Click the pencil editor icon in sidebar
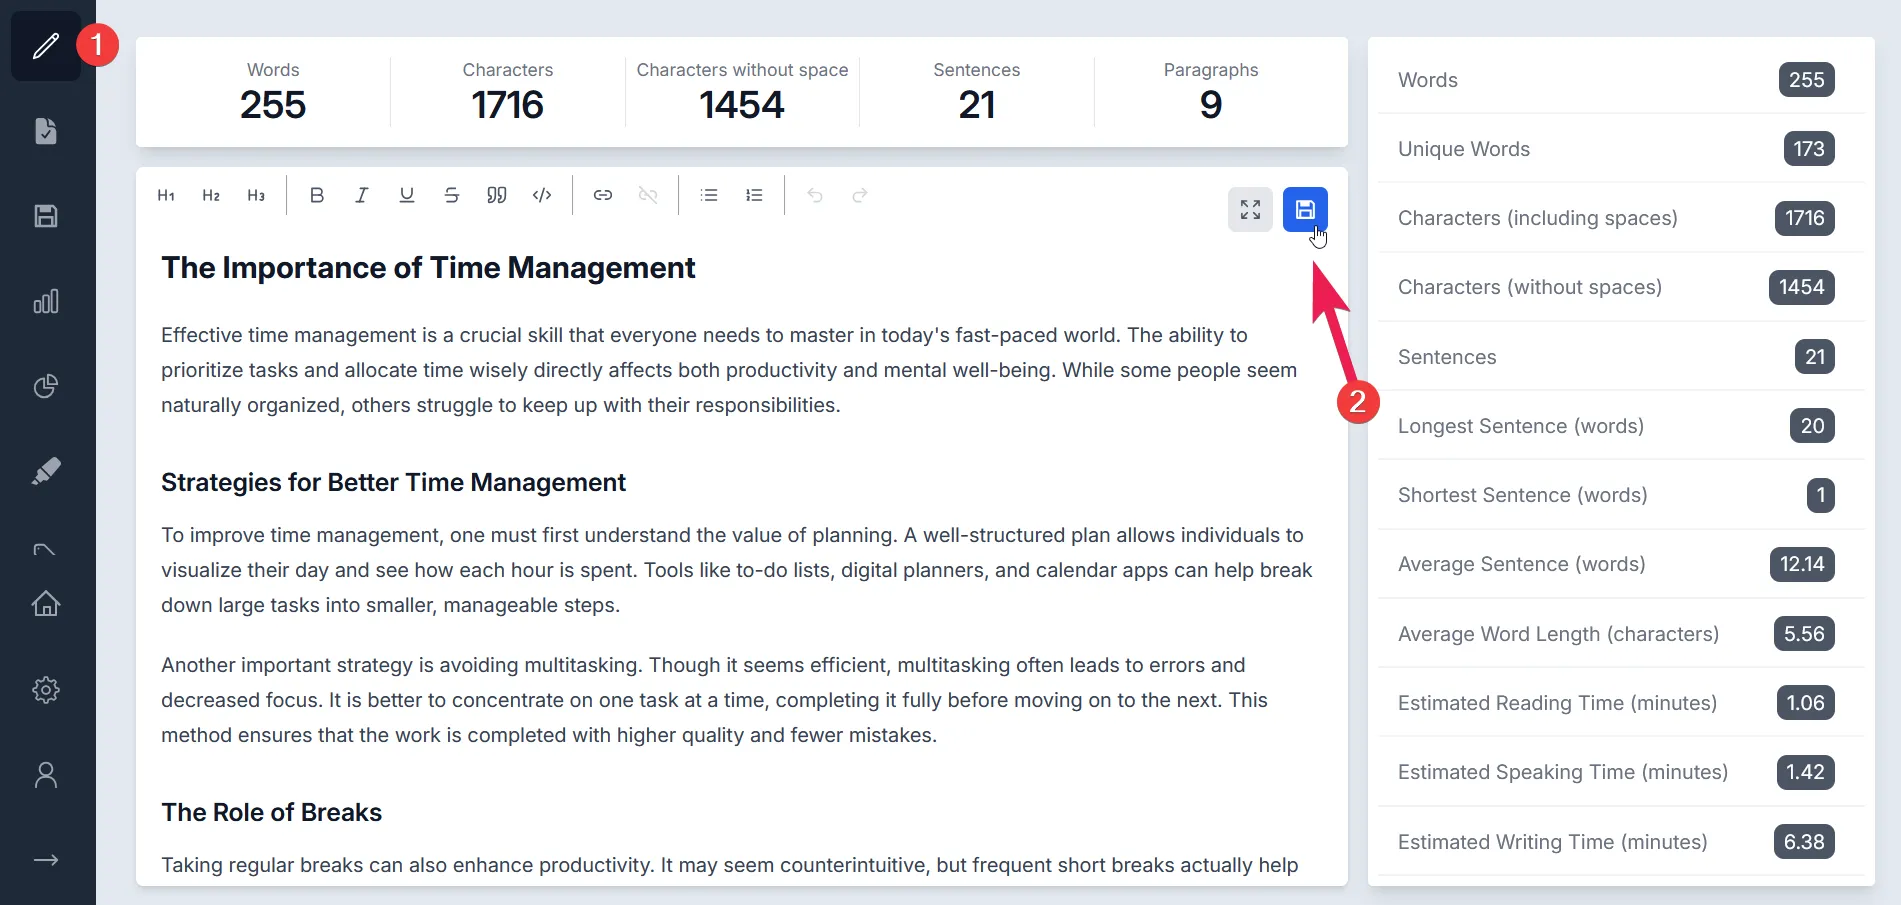Screen dimensions: 1901x905 coord(46,46)
